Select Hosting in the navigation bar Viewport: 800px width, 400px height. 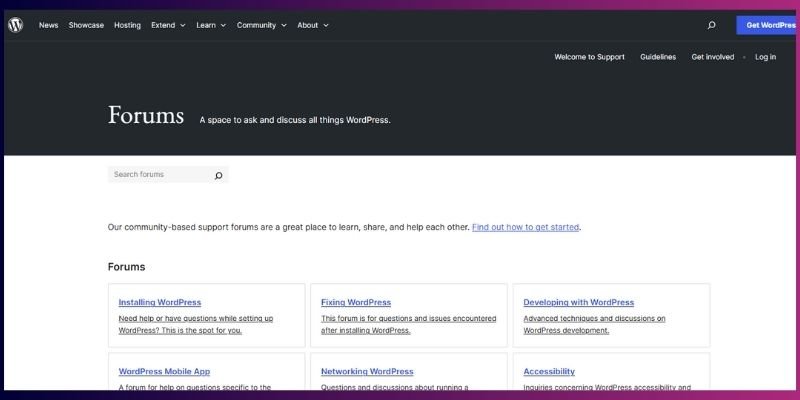pos(127,25)
